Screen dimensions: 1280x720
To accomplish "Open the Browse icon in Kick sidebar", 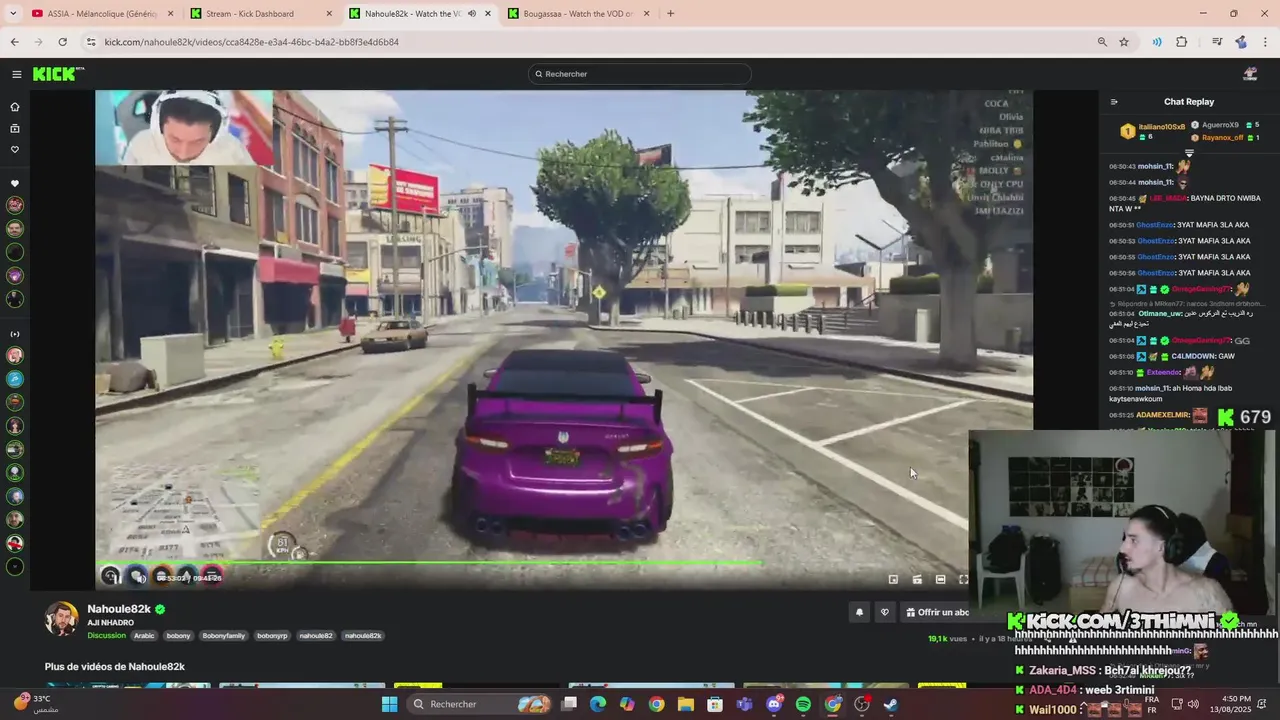I will pyautogui.click(x=15, y=128).
